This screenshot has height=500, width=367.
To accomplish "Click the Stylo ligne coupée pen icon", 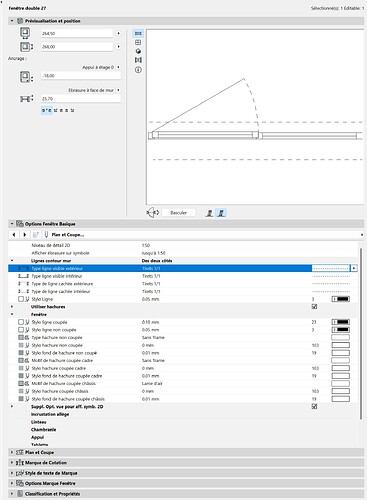I will (x=27, y=322).
